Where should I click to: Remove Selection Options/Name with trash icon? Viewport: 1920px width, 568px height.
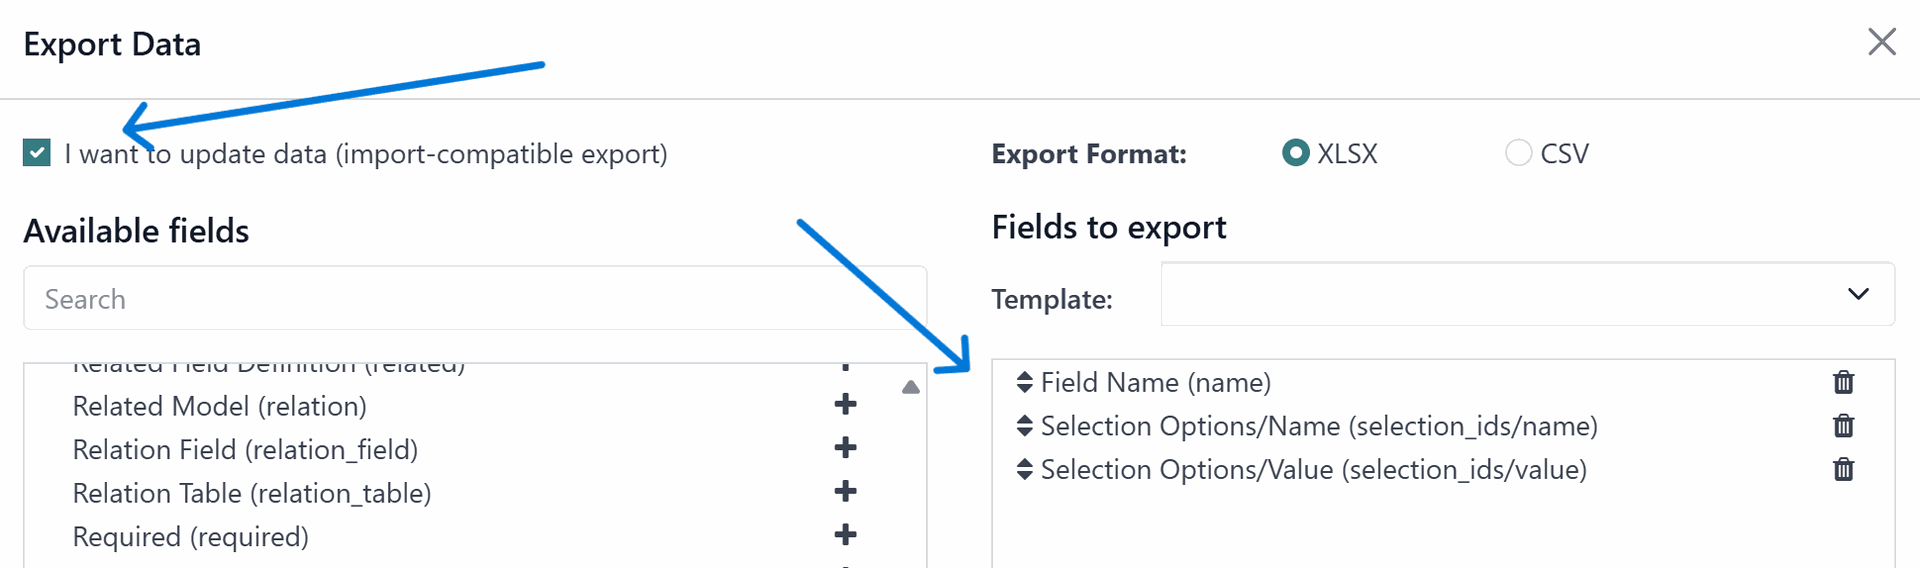click(x=1843, y=426)
